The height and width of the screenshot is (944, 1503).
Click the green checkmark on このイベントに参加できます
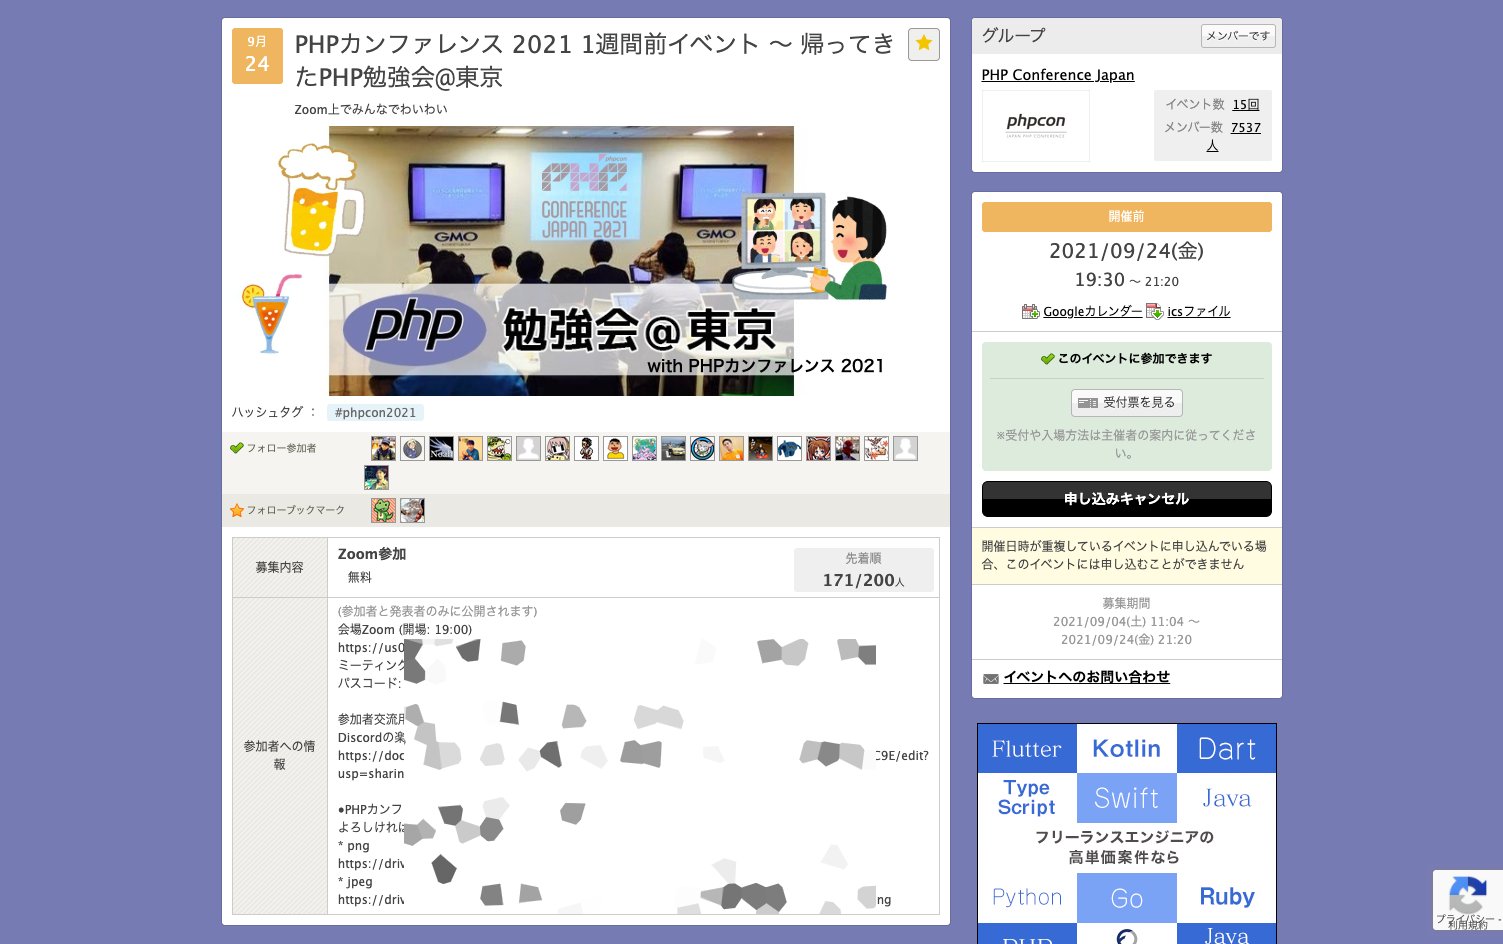[1046, 358]
